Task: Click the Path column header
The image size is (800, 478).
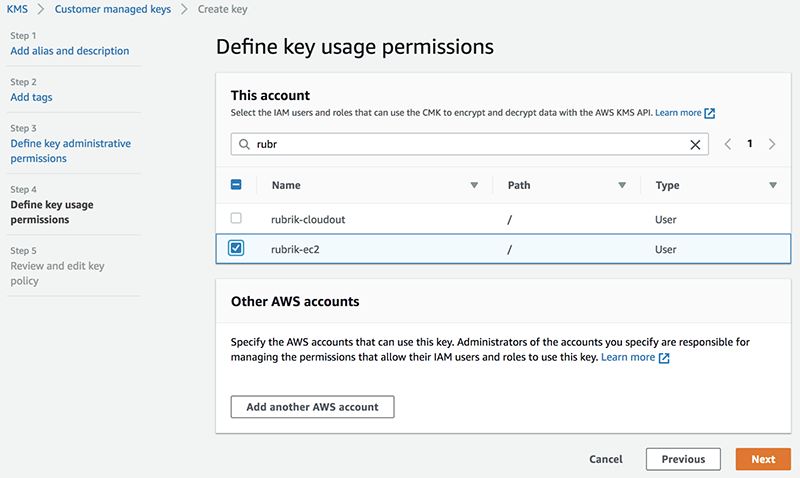Action: (519, 185)
